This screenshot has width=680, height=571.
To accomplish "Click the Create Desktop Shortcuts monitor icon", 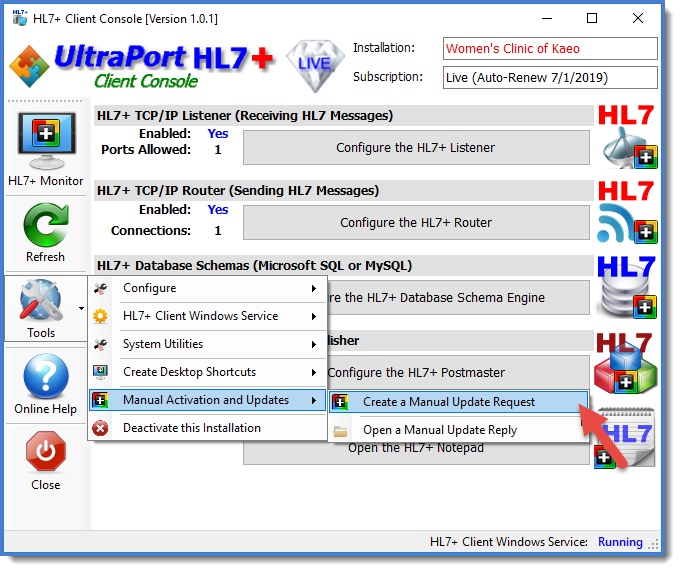I will [x=100, y=372].
